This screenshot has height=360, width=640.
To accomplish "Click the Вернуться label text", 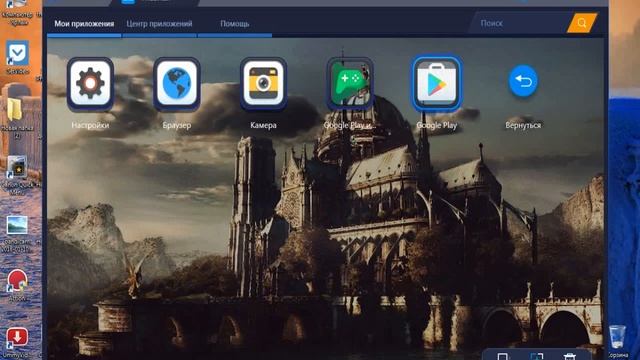I will tap(523, 125).
